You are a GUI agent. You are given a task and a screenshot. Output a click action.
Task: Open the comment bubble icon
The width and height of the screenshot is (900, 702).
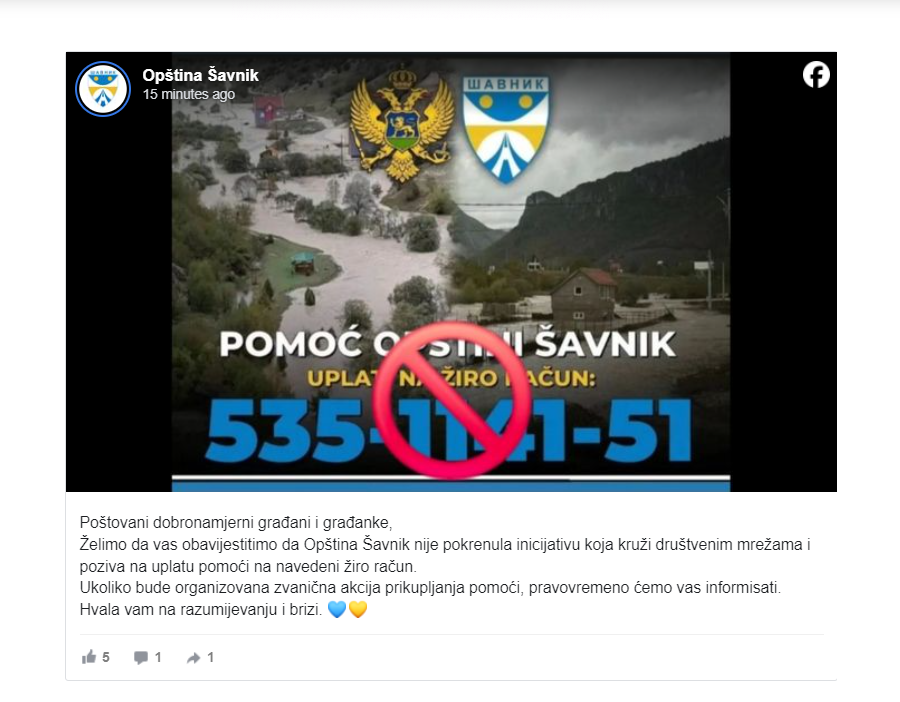[x=141, y=658]
